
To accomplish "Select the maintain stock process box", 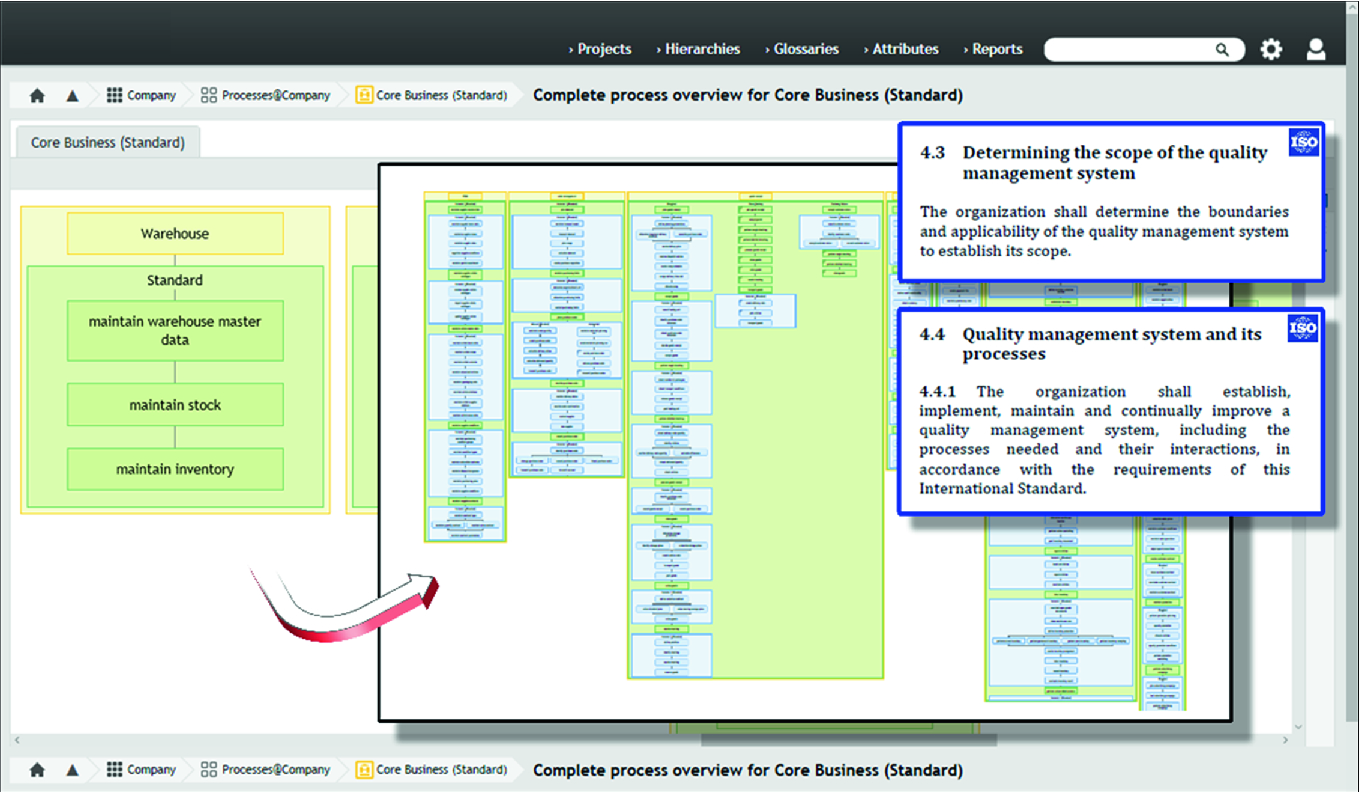I will point(175,404).
